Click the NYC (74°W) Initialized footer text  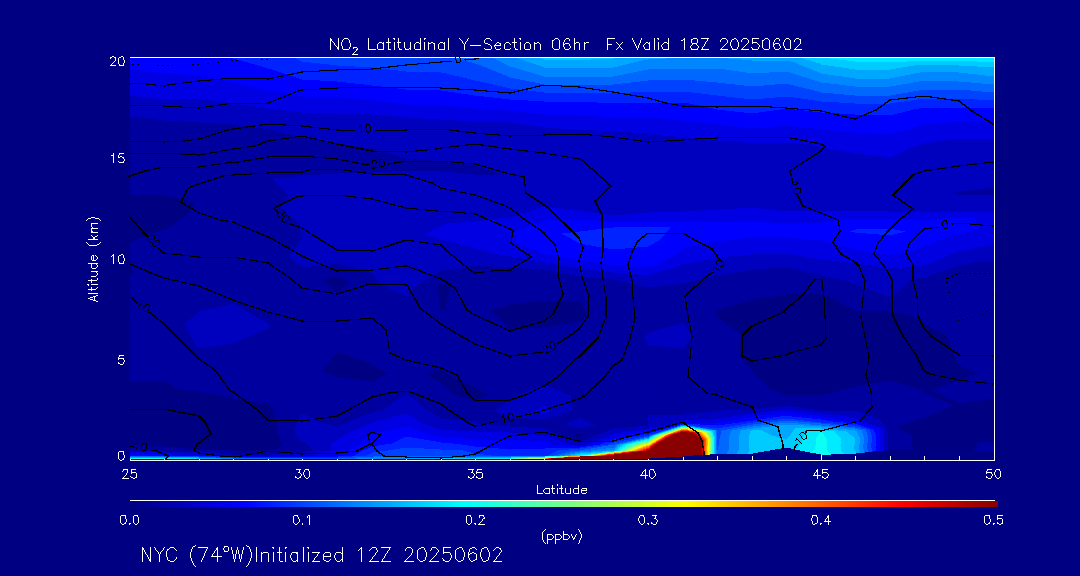321,555
